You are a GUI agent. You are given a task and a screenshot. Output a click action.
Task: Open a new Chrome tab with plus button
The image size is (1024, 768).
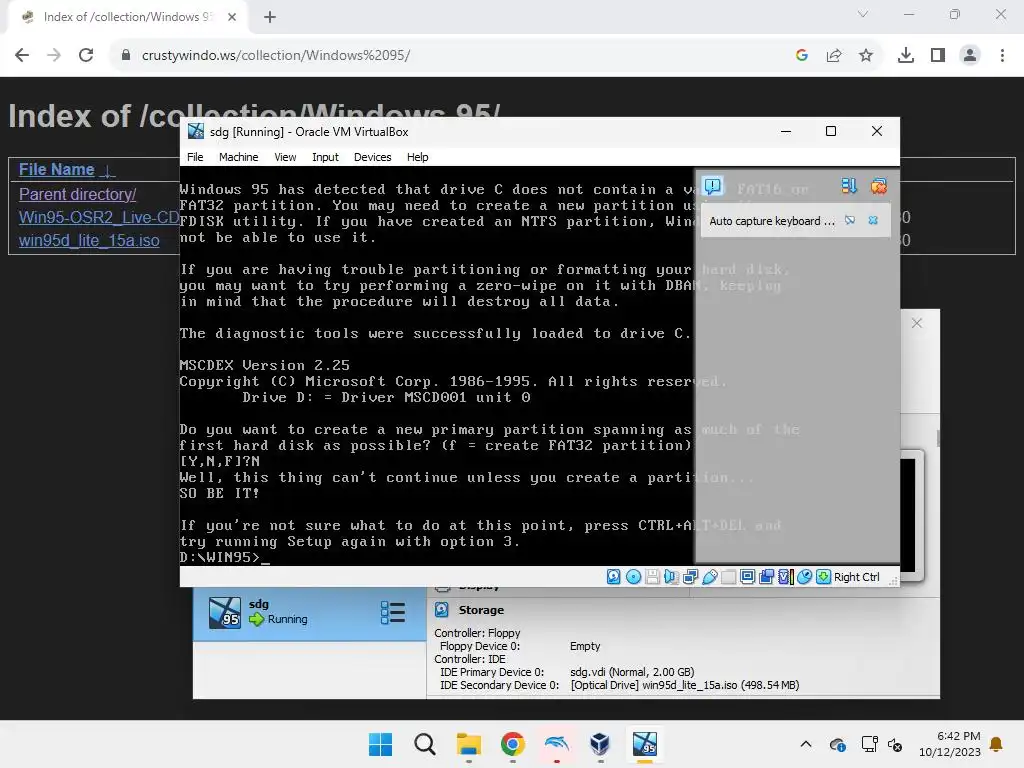point(270,17)
